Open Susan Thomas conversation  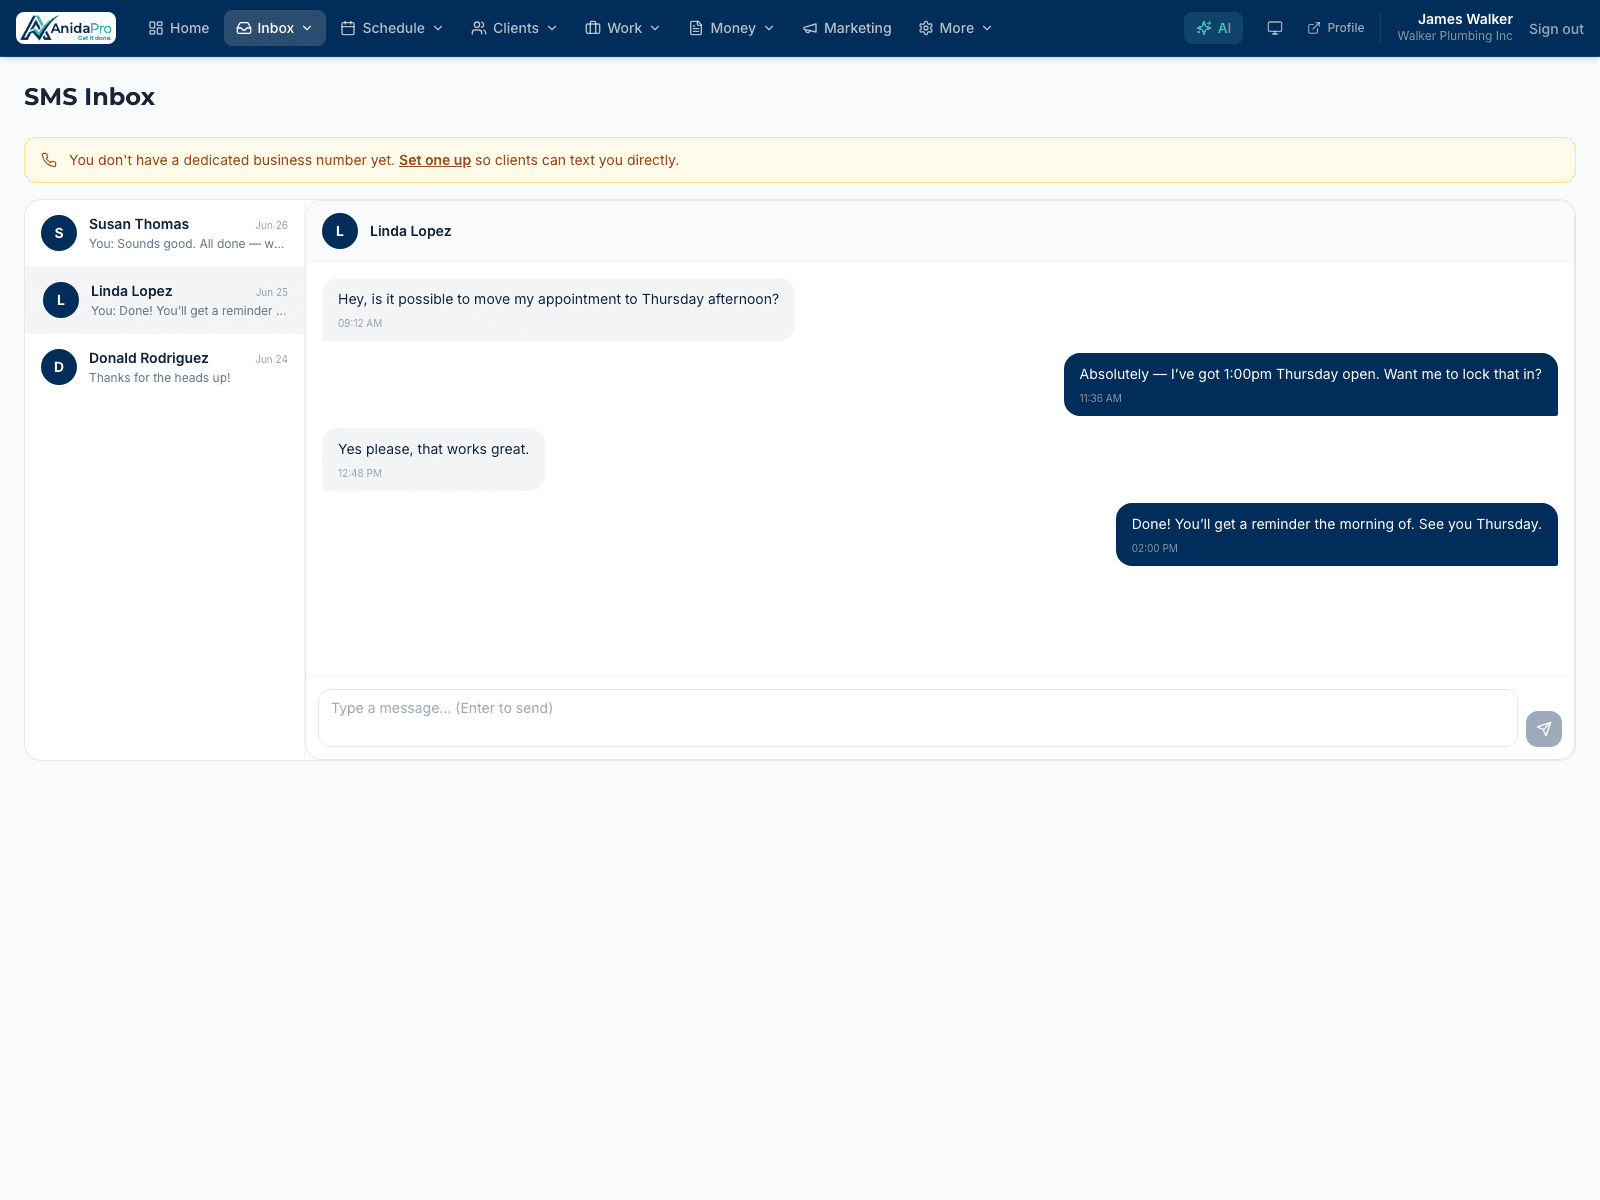point(165,233)
